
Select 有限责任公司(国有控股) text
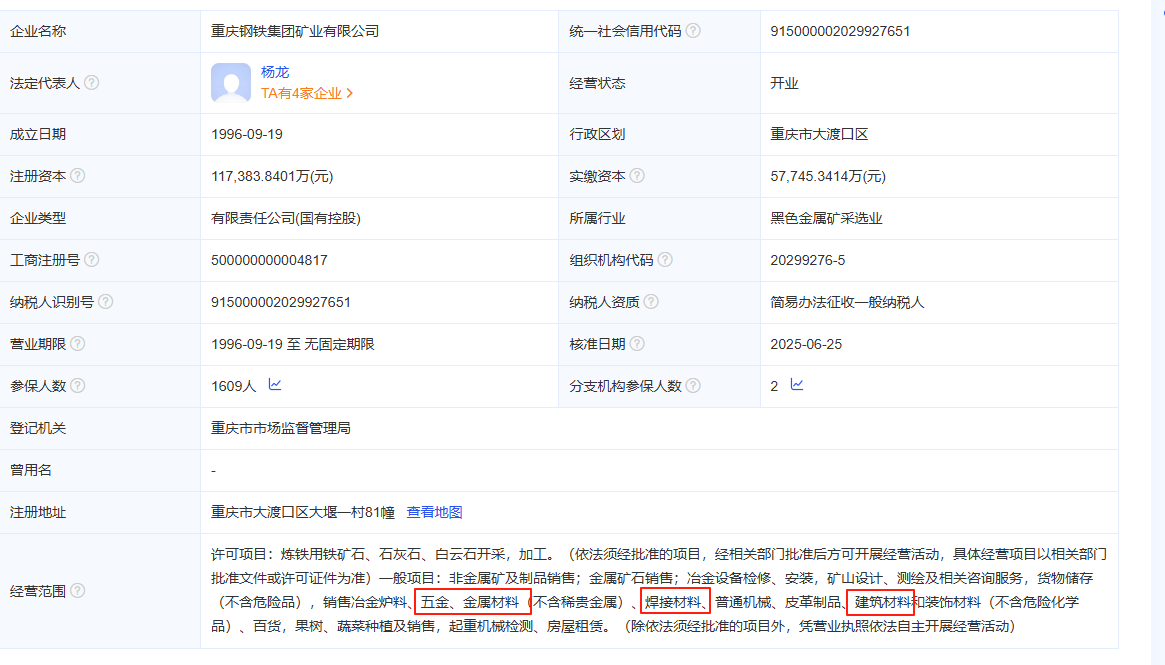click(286, 218)
